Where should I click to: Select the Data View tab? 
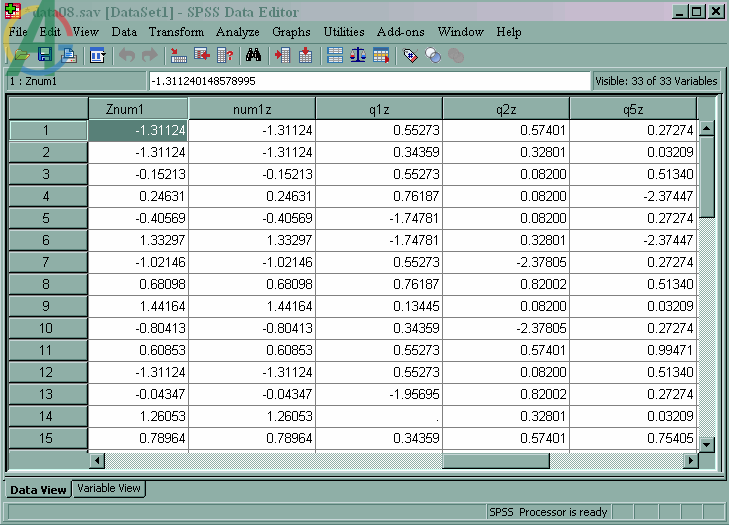click(x=38, y=490)
